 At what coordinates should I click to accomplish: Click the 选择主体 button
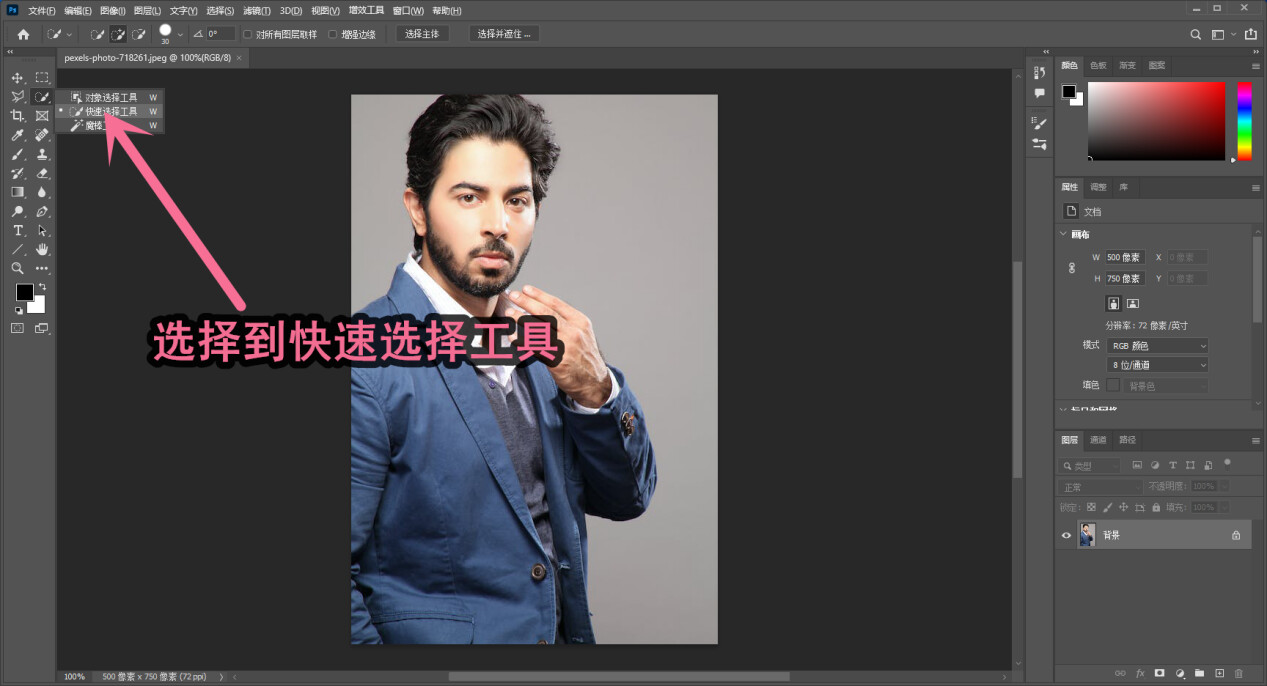[422, 34]
